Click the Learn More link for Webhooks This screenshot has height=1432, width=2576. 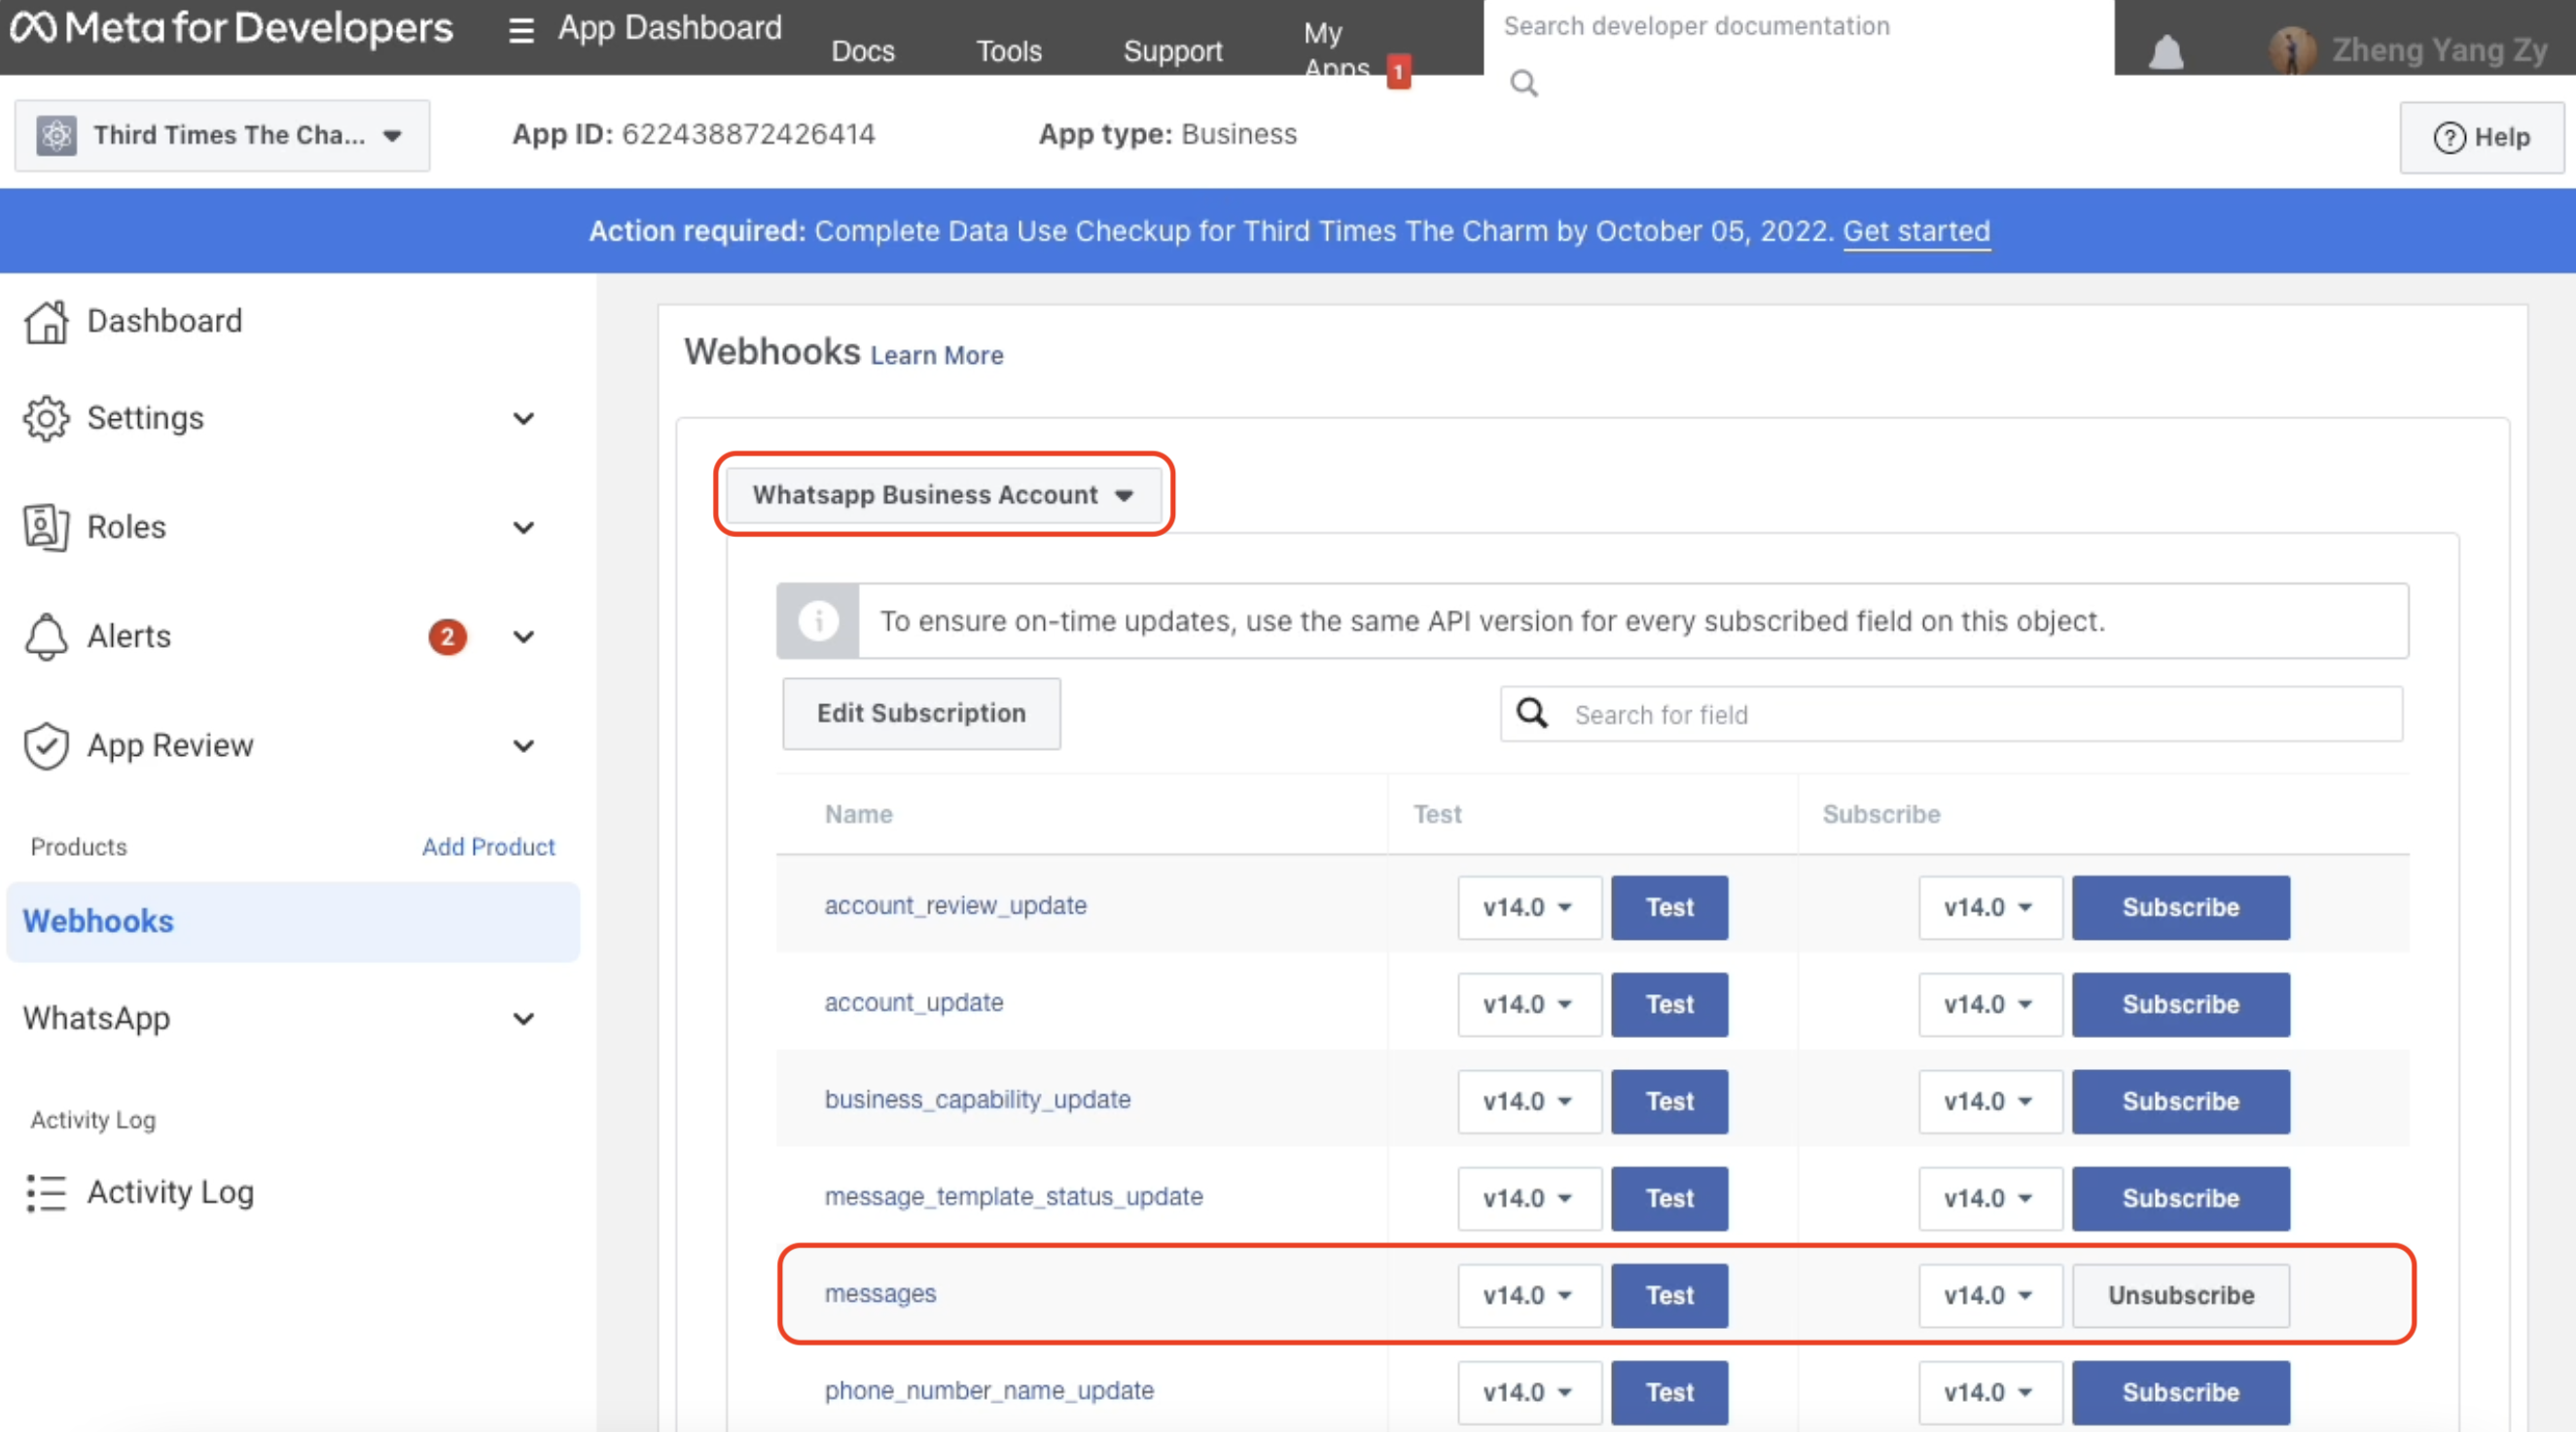(938, 354)
